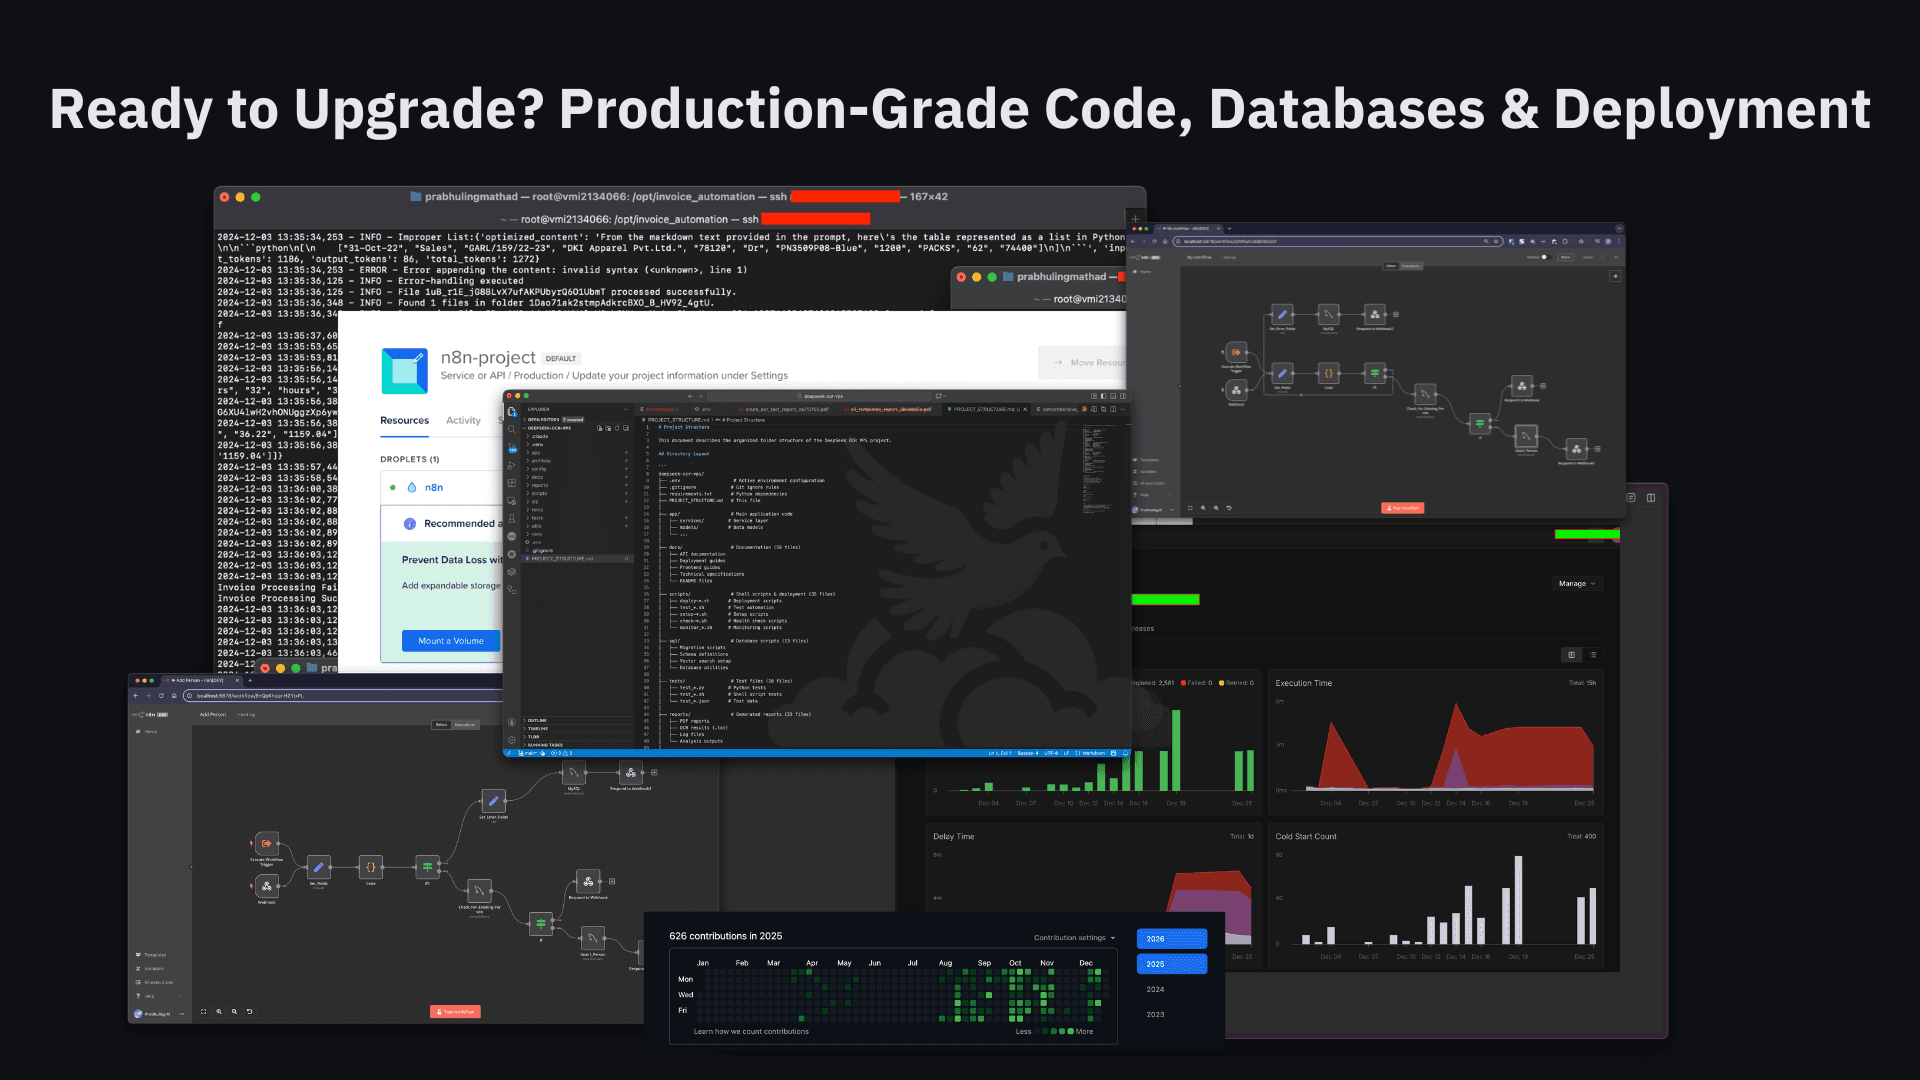Screen dimensions: 1920x1080
Task: Switch to Activity tab in n8n-project page
Action: click(463, 420)
